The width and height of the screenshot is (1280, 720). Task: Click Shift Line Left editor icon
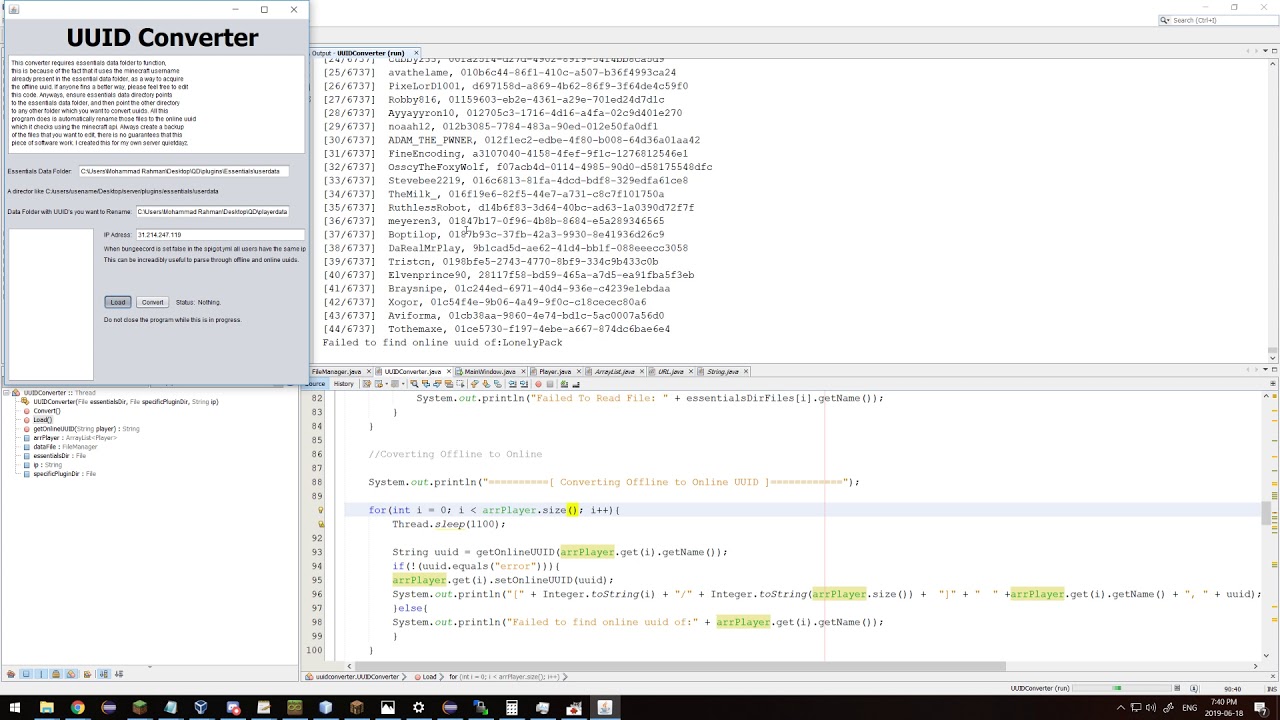(x=512, y=384)
